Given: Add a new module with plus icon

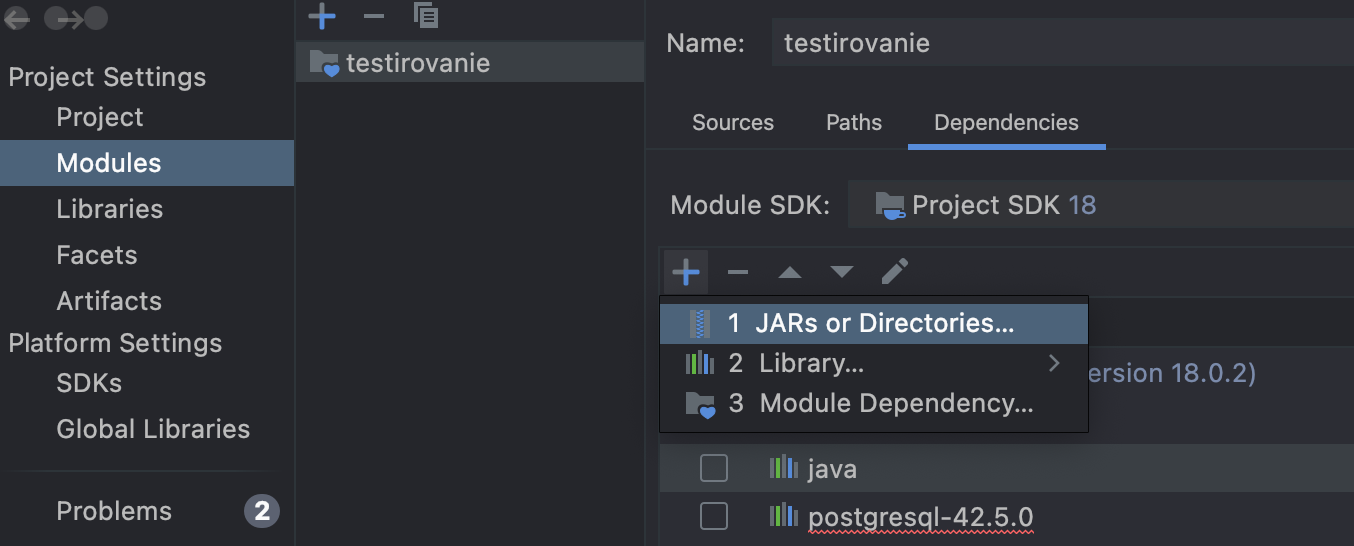Looking at the screenshot, I should tap(321, 16).
